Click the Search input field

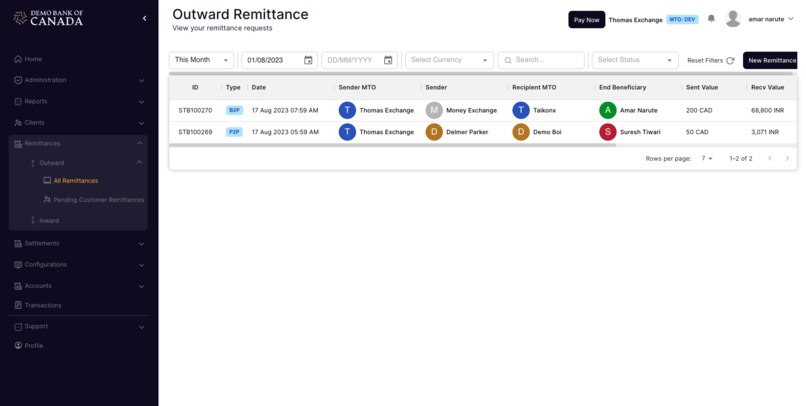click(541, 60)
